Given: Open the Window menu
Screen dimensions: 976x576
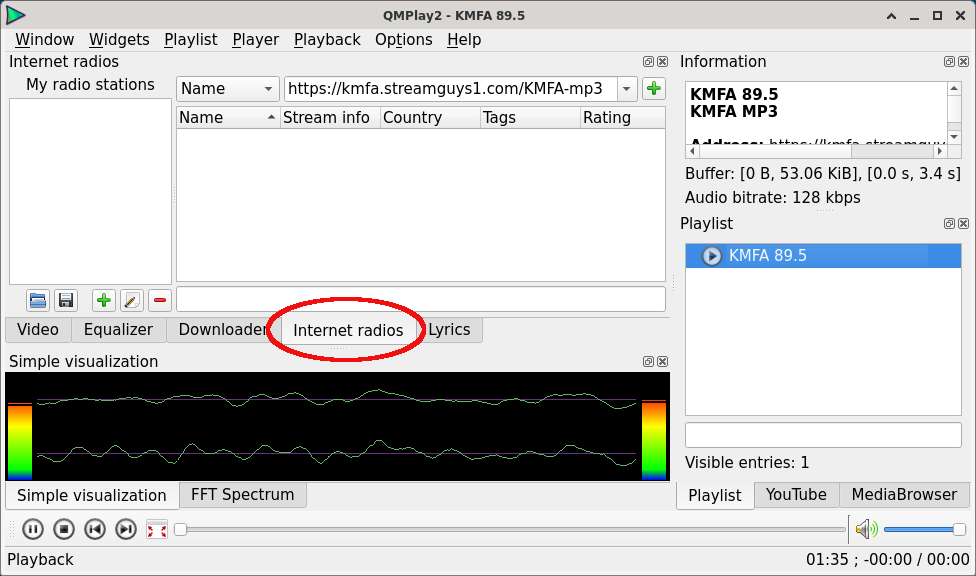Looking at the screenshot, I should point(44,40).
